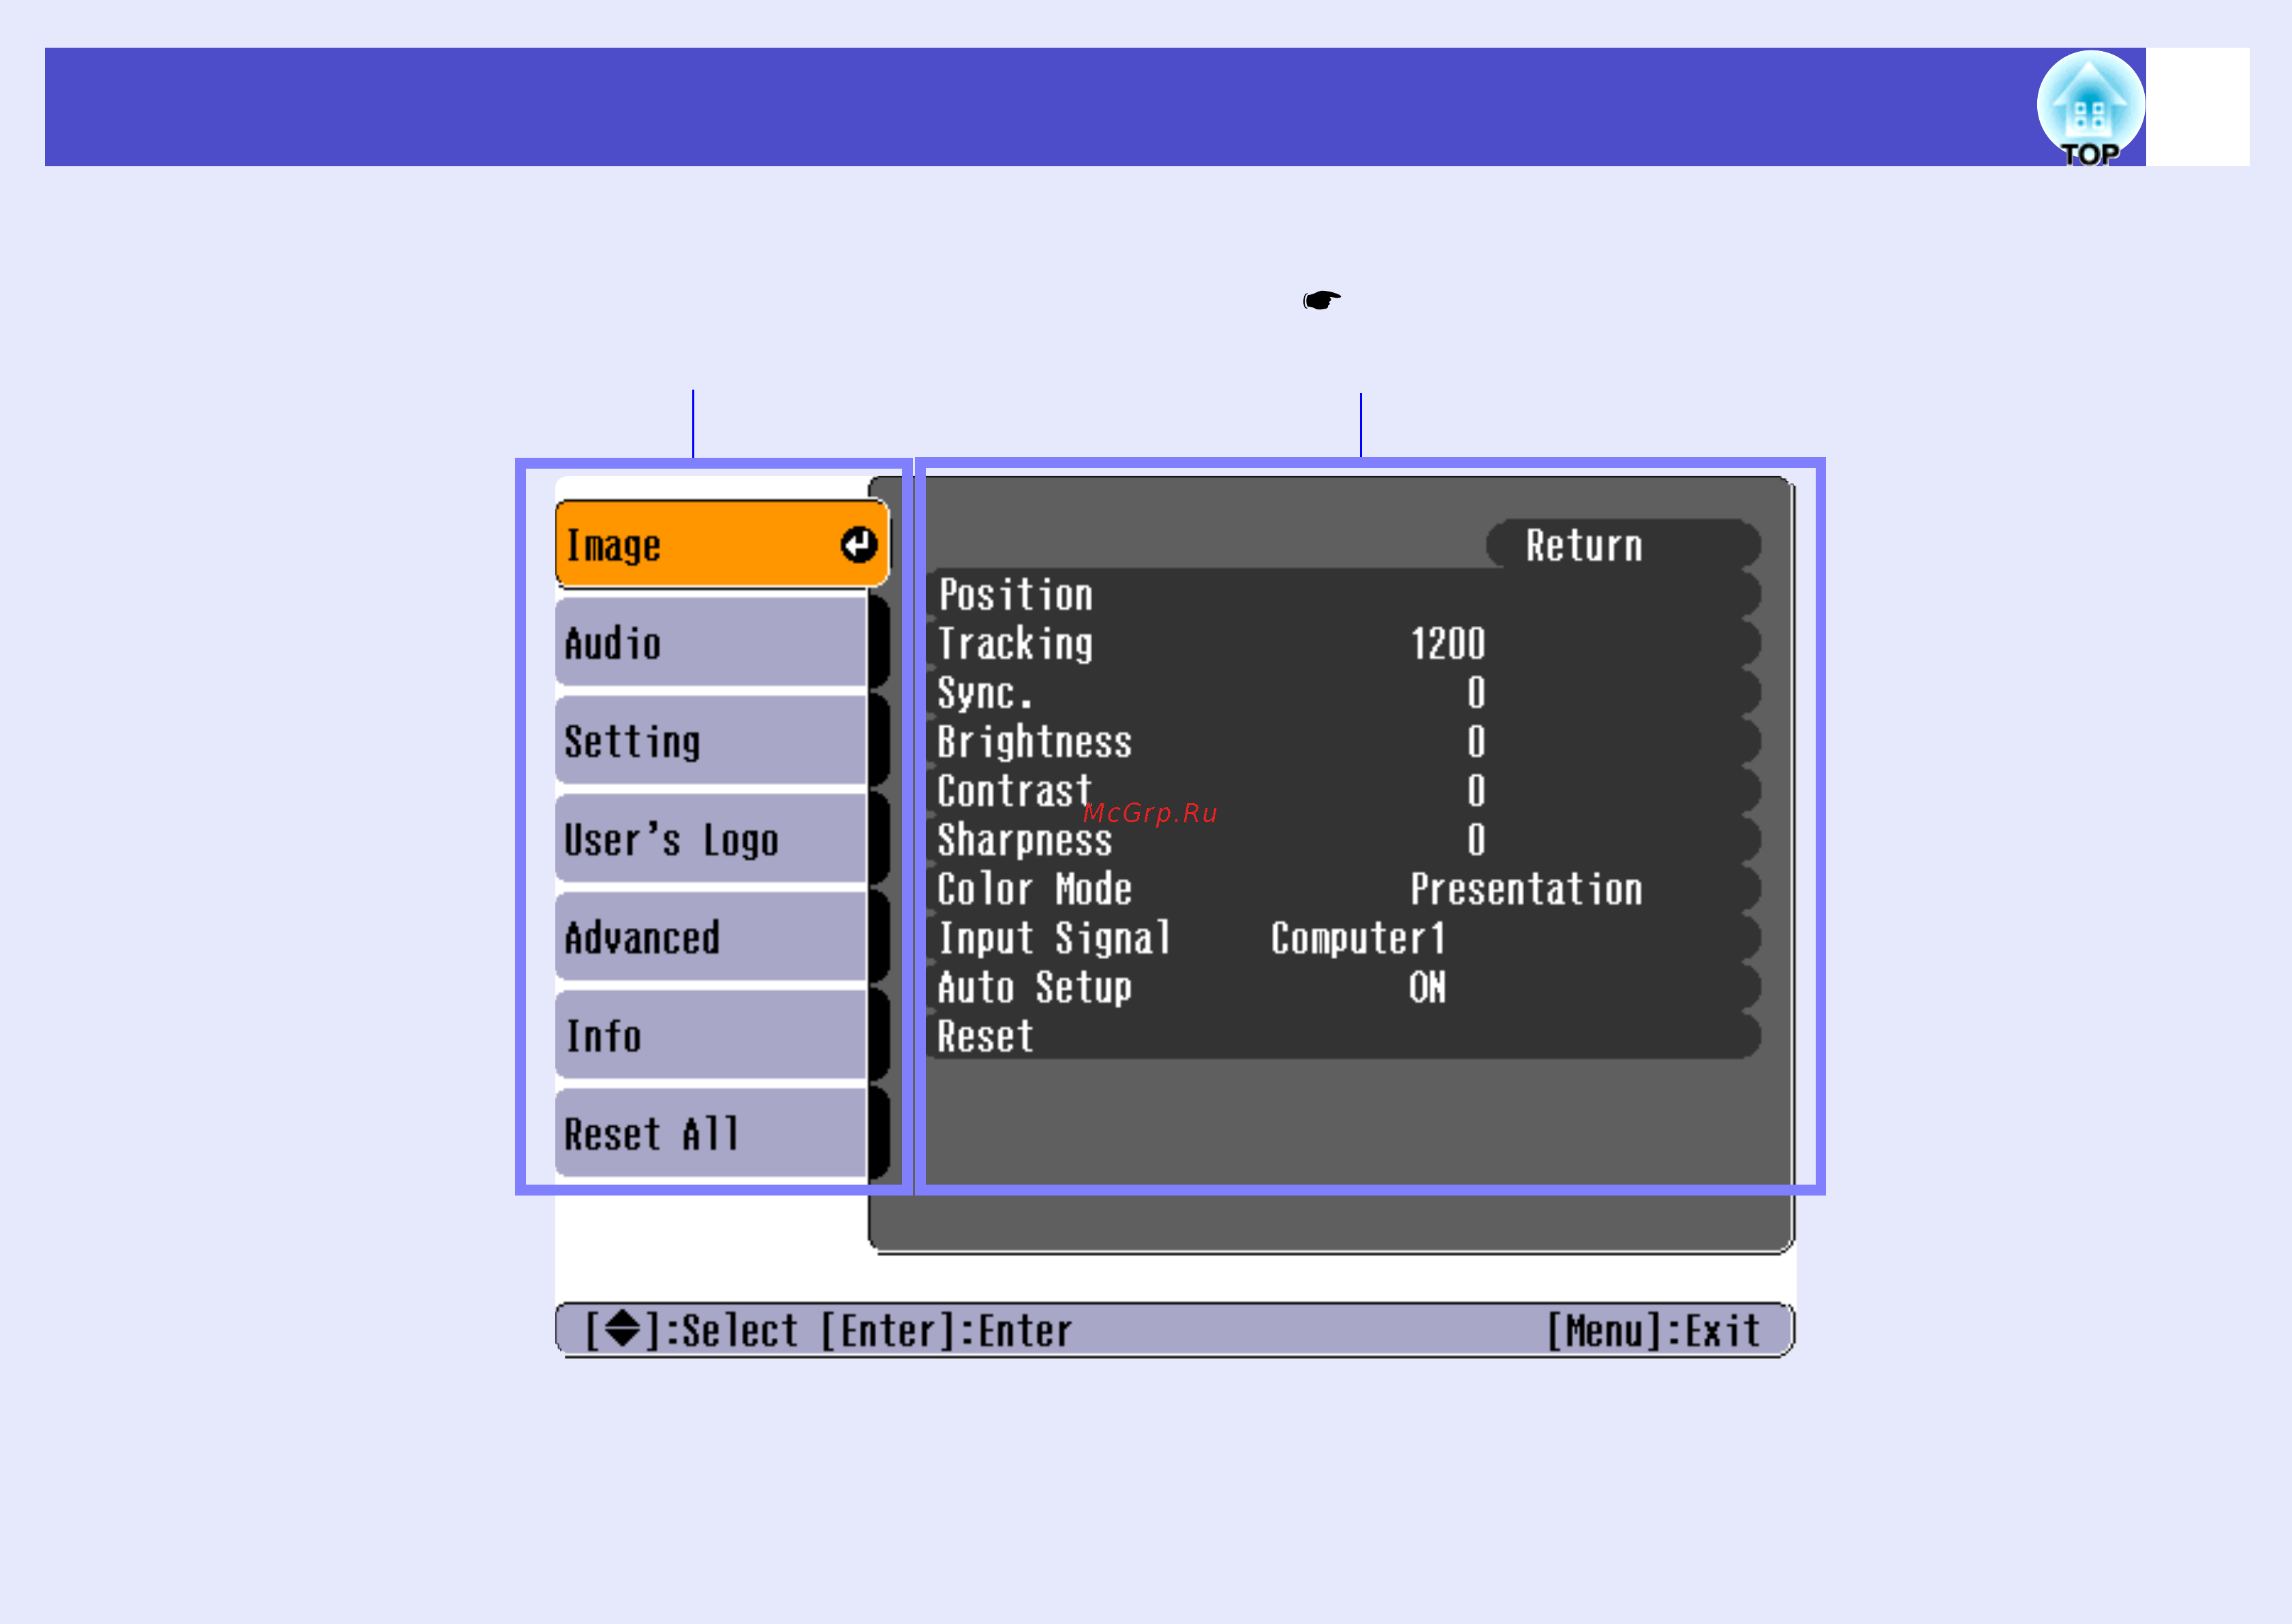Viewport: 2292px width, 1624px height.
Task: Click the TOP home icon
Action: coord(2090,108)
